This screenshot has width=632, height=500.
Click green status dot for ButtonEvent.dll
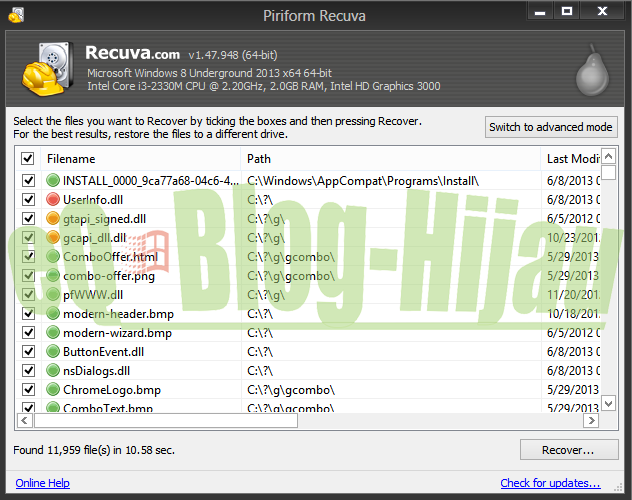coord(53,351)
